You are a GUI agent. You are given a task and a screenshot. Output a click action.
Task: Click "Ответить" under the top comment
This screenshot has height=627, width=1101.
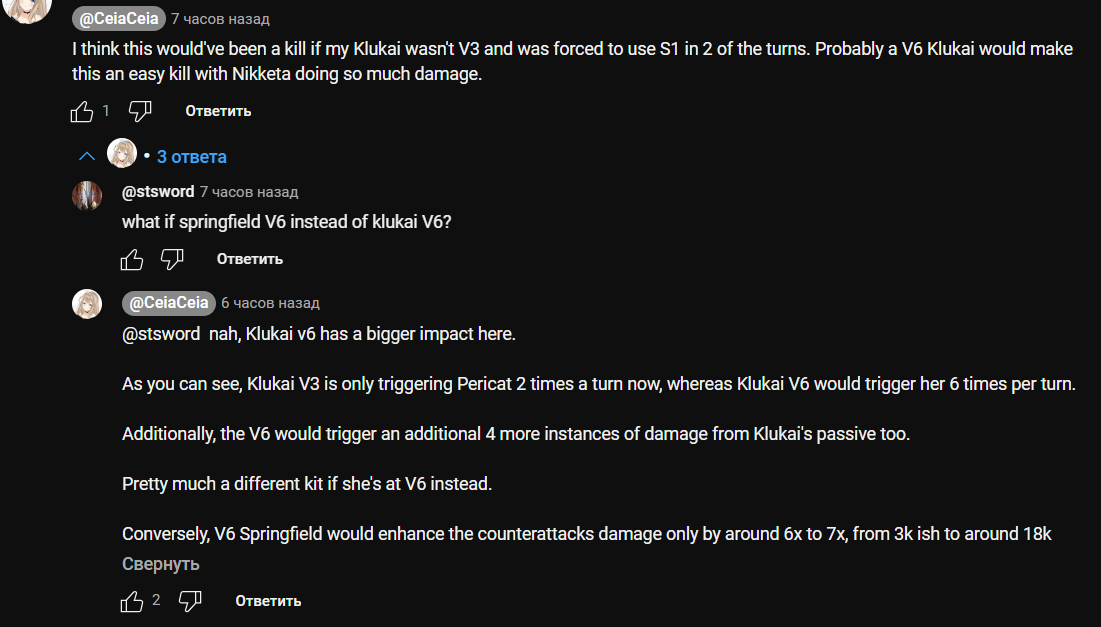tap(218, 111)
